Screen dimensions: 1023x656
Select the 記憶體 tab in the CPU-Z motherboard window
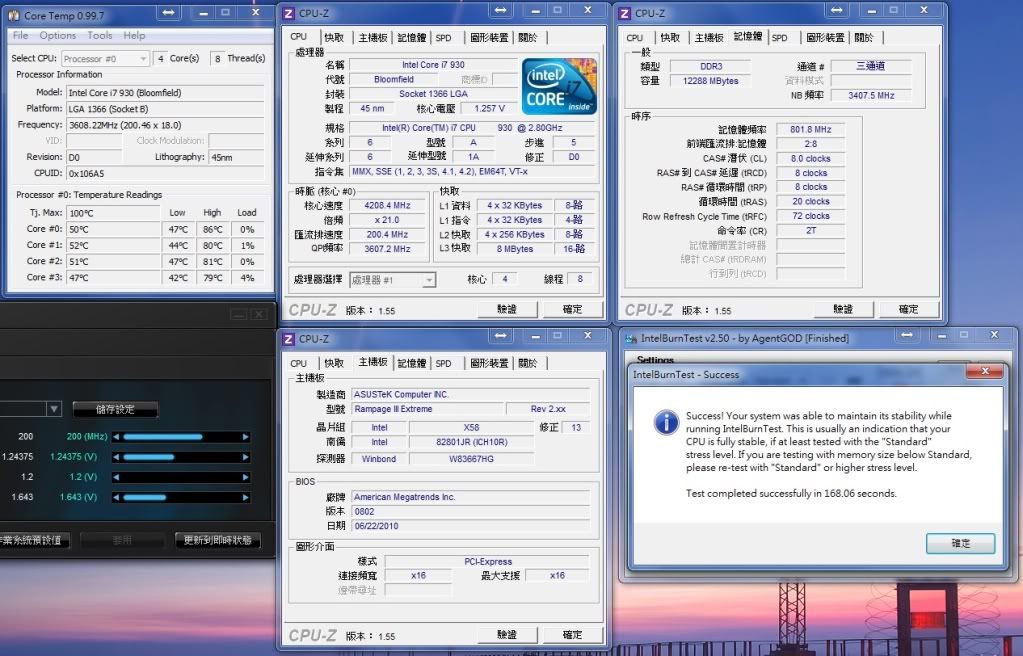point(412,364)
